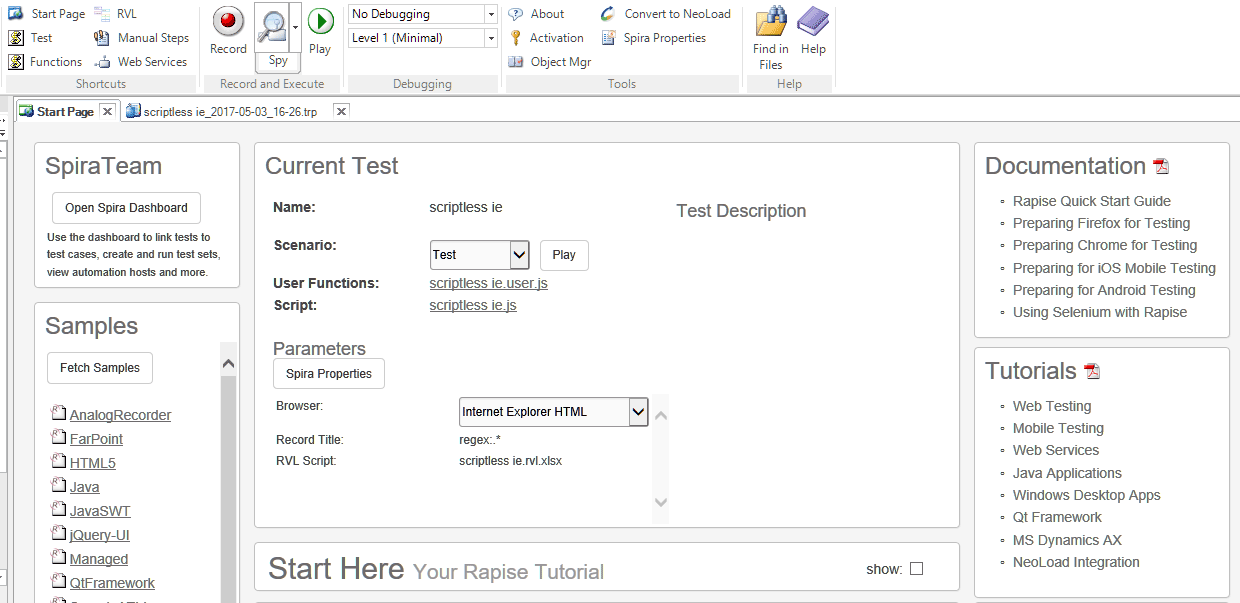Click the red Record button icon
The image size is (1240, 603).
coord(228,21)
